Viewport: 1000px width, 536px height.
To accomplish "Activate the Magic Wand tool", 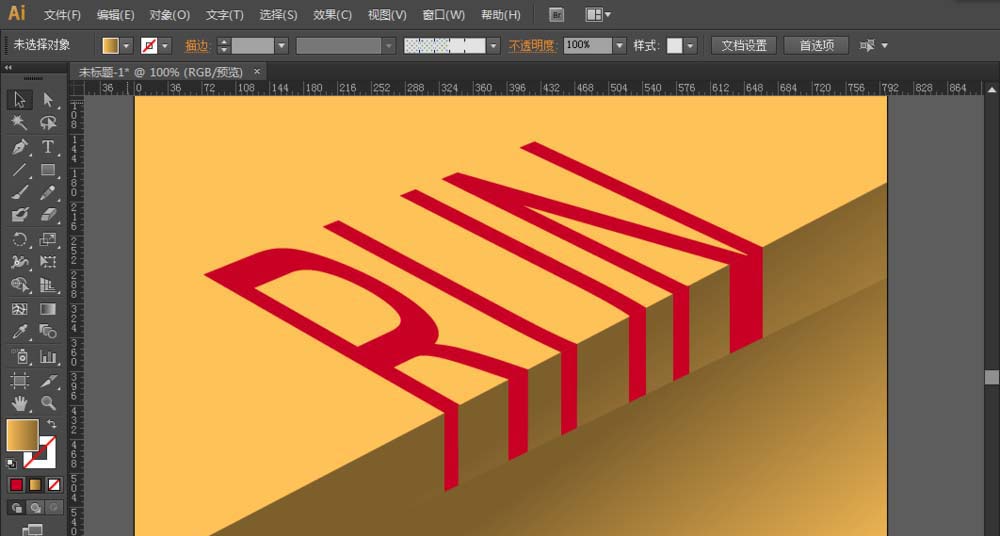I will click(x=19, y=123).
